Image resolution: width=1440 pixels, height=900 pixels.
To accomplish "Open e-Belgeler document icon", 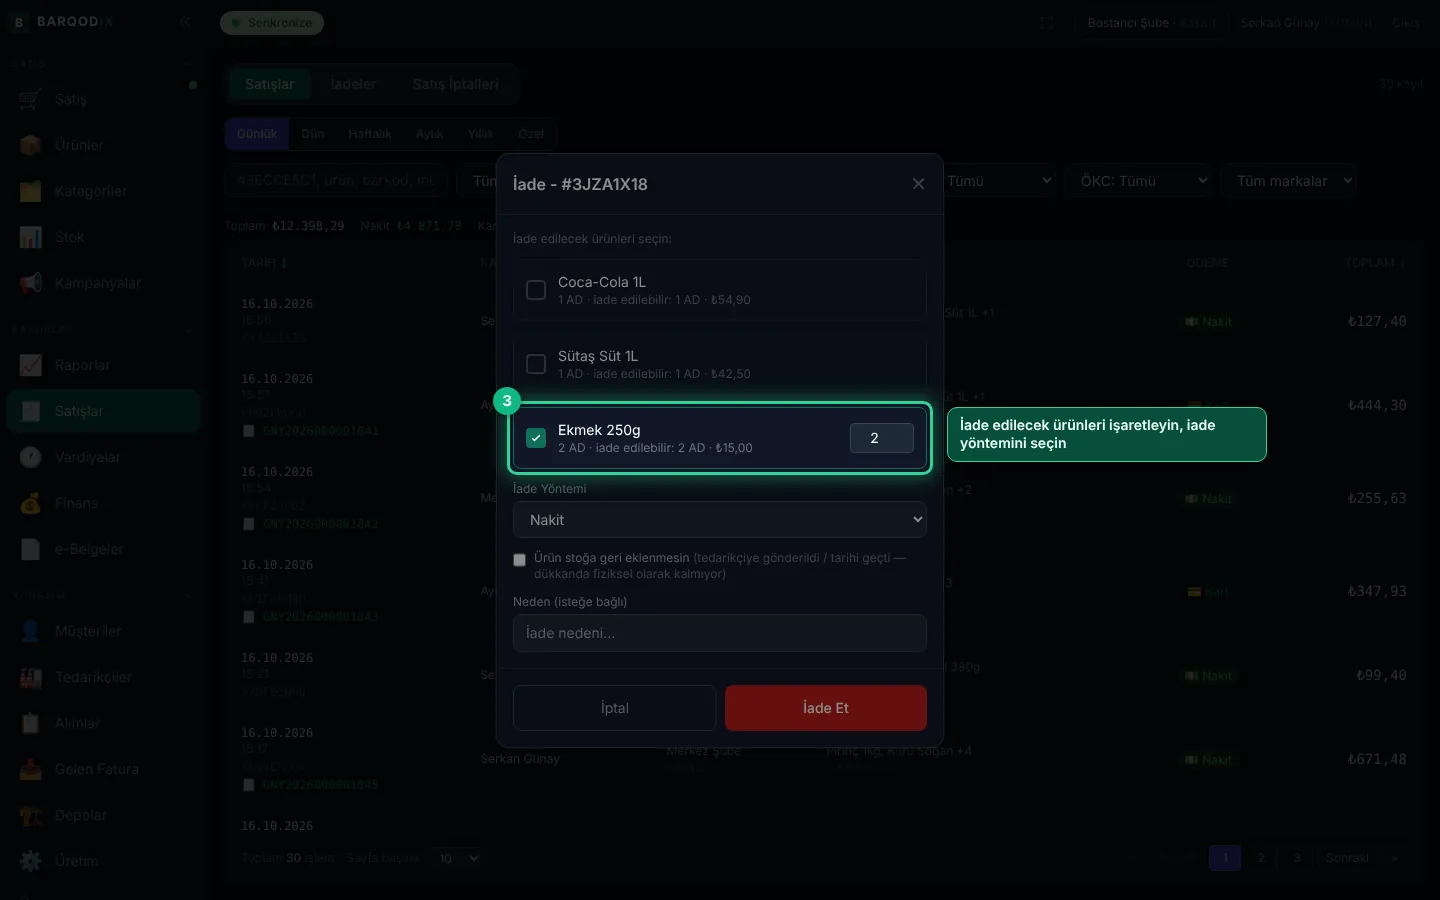I will pyautogui.click(x=31, y=549).
